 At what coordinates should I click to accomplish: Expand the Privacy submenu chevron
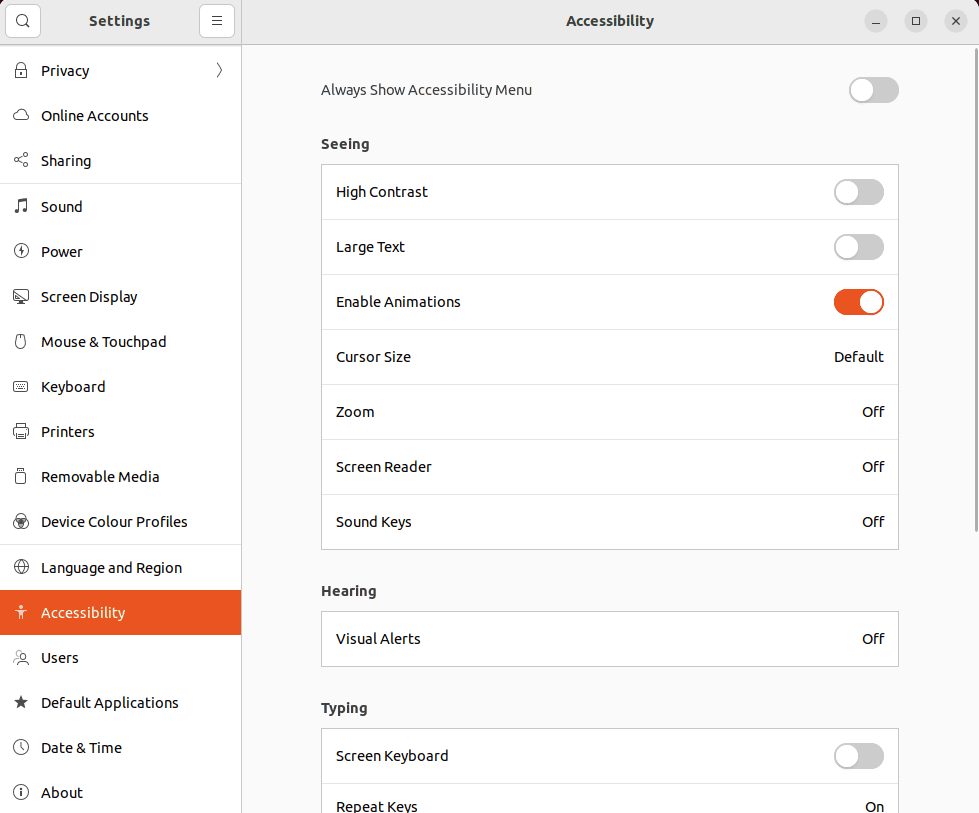[x=219, y=70]
